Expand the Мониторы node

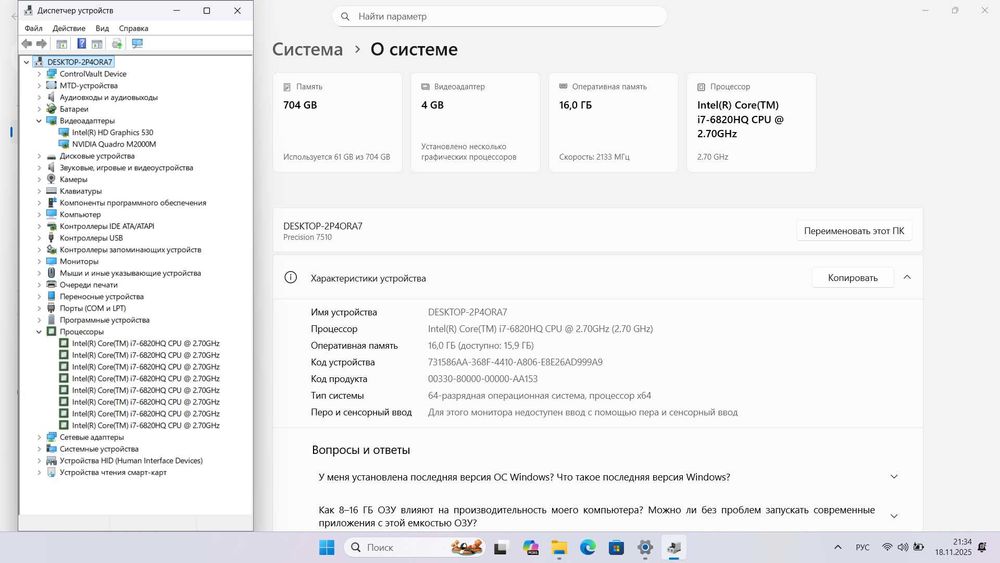tap(39, 261)
